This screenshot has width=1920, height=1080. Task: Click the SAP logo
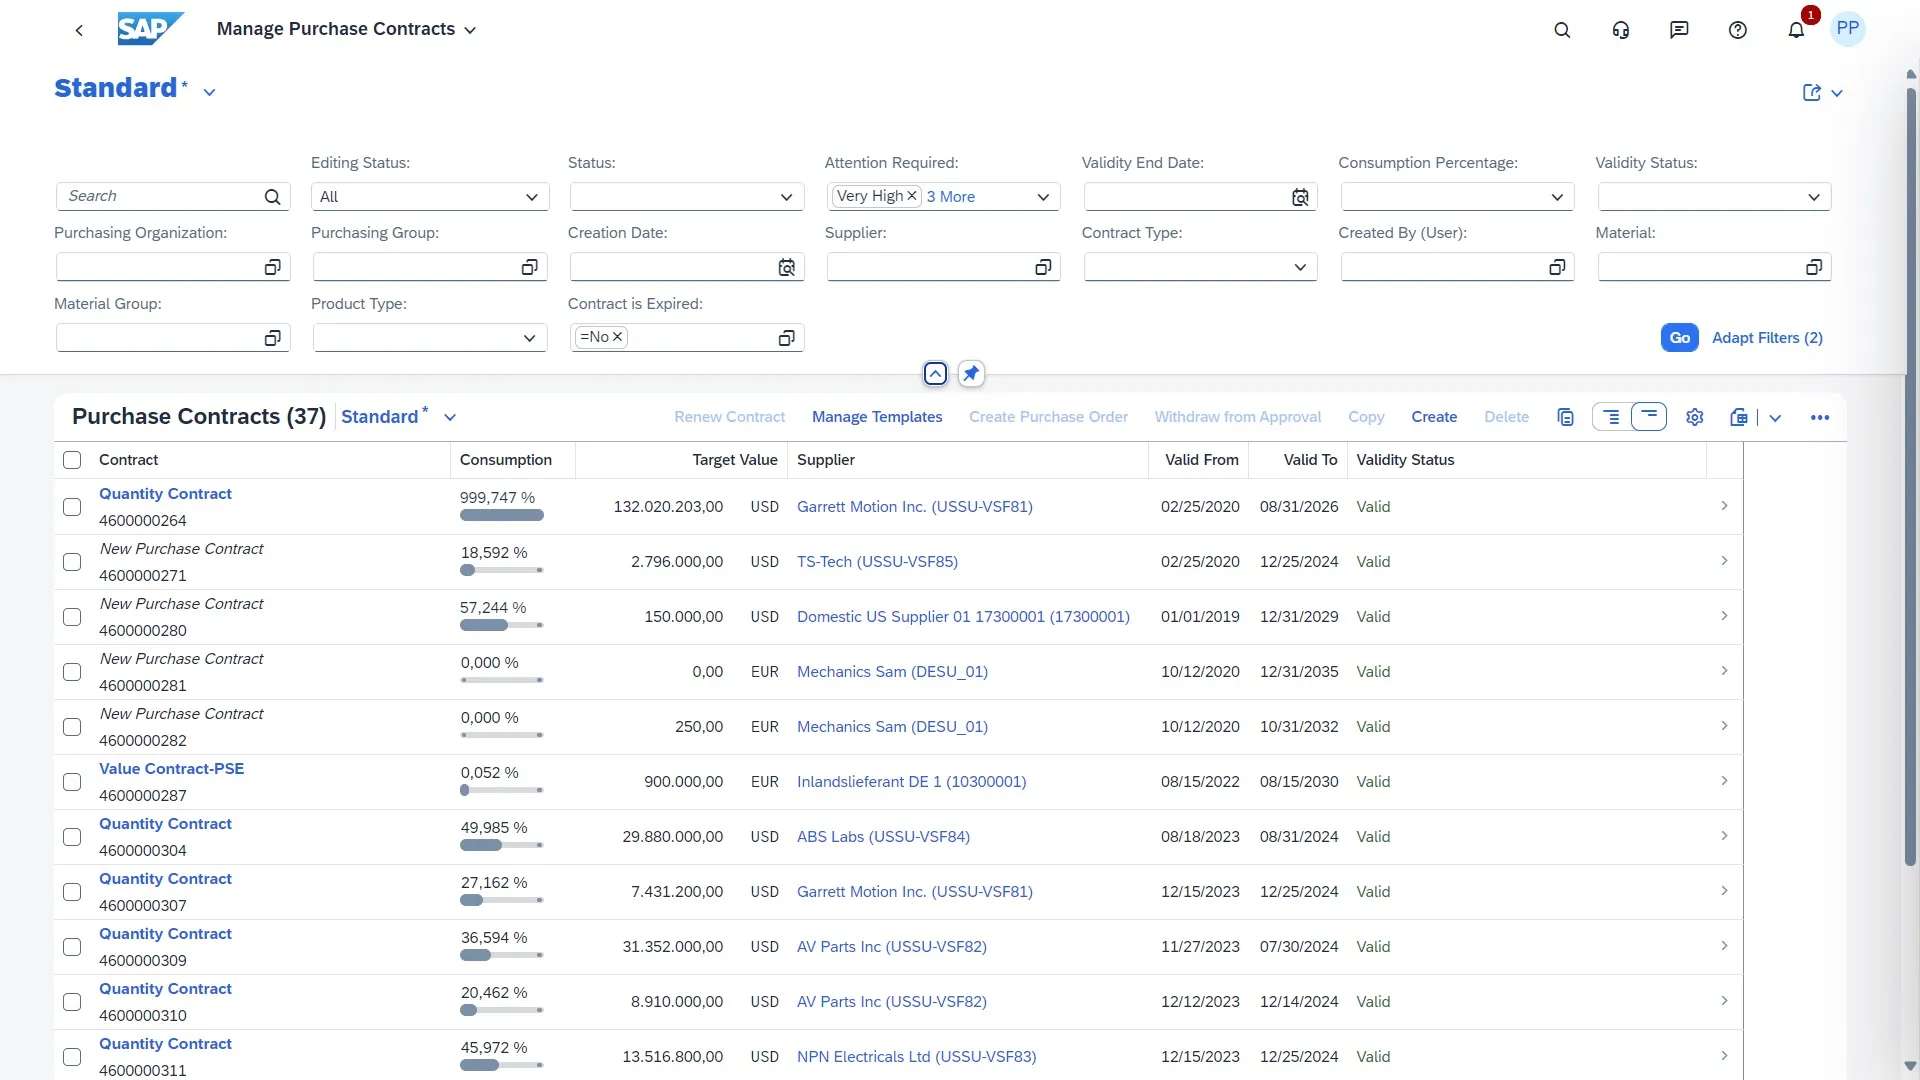150,29
